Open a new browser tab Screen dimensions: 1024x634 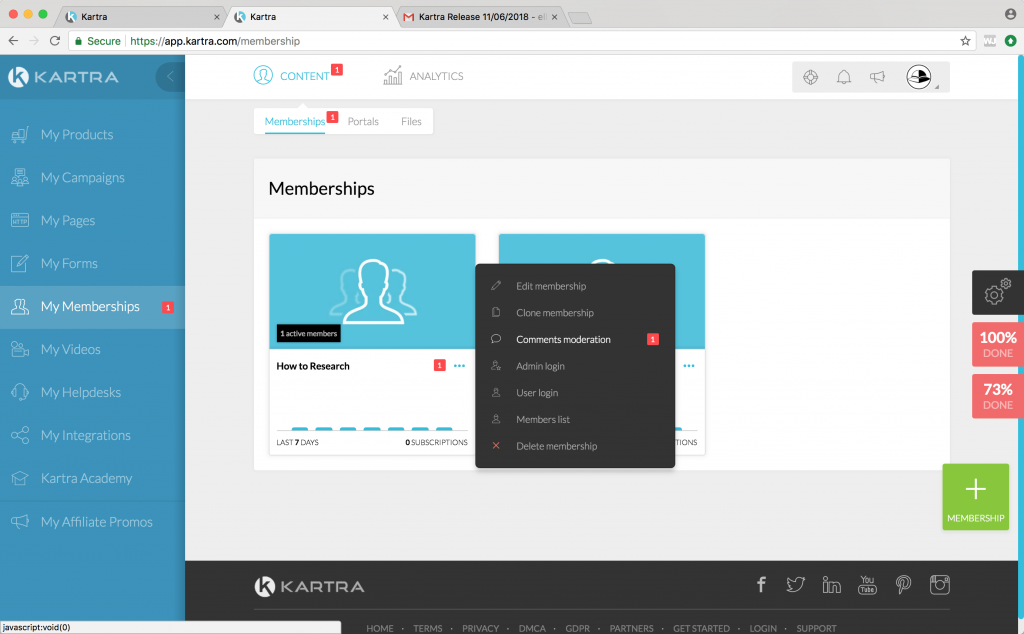tap(580, 18)
